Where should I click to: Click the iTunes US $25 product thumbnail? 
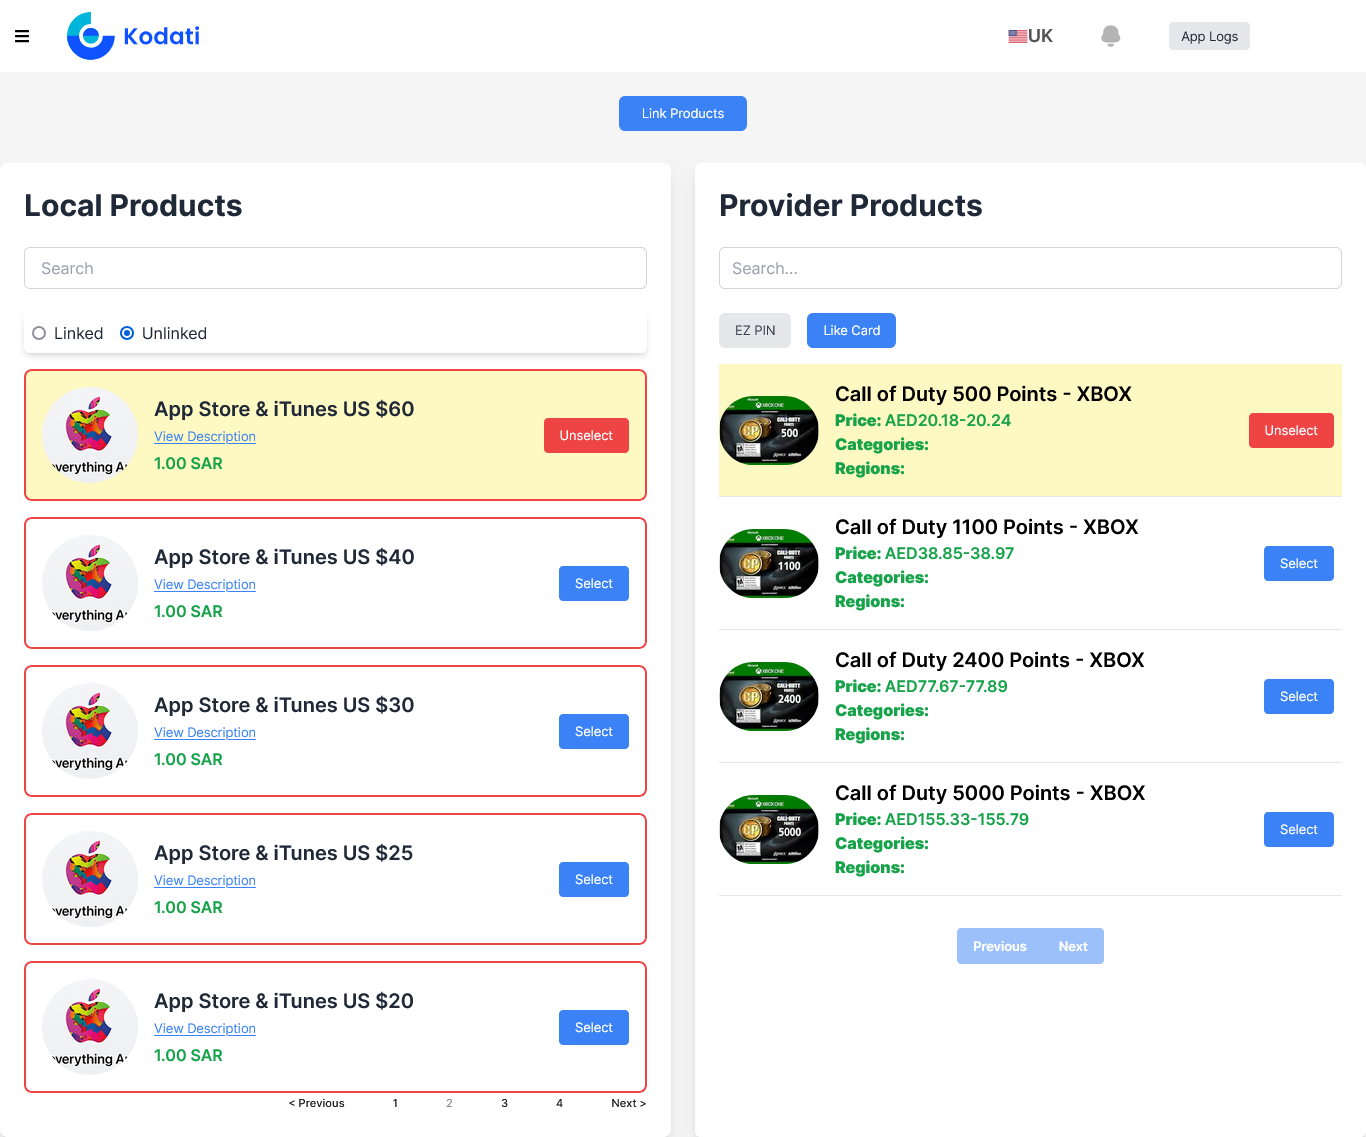coord(90,879)
